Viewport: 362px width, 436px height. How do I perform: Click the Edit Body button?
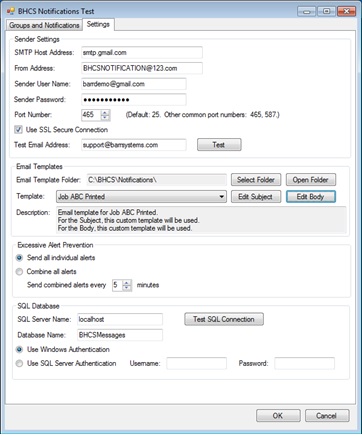(x=311, y=197)
